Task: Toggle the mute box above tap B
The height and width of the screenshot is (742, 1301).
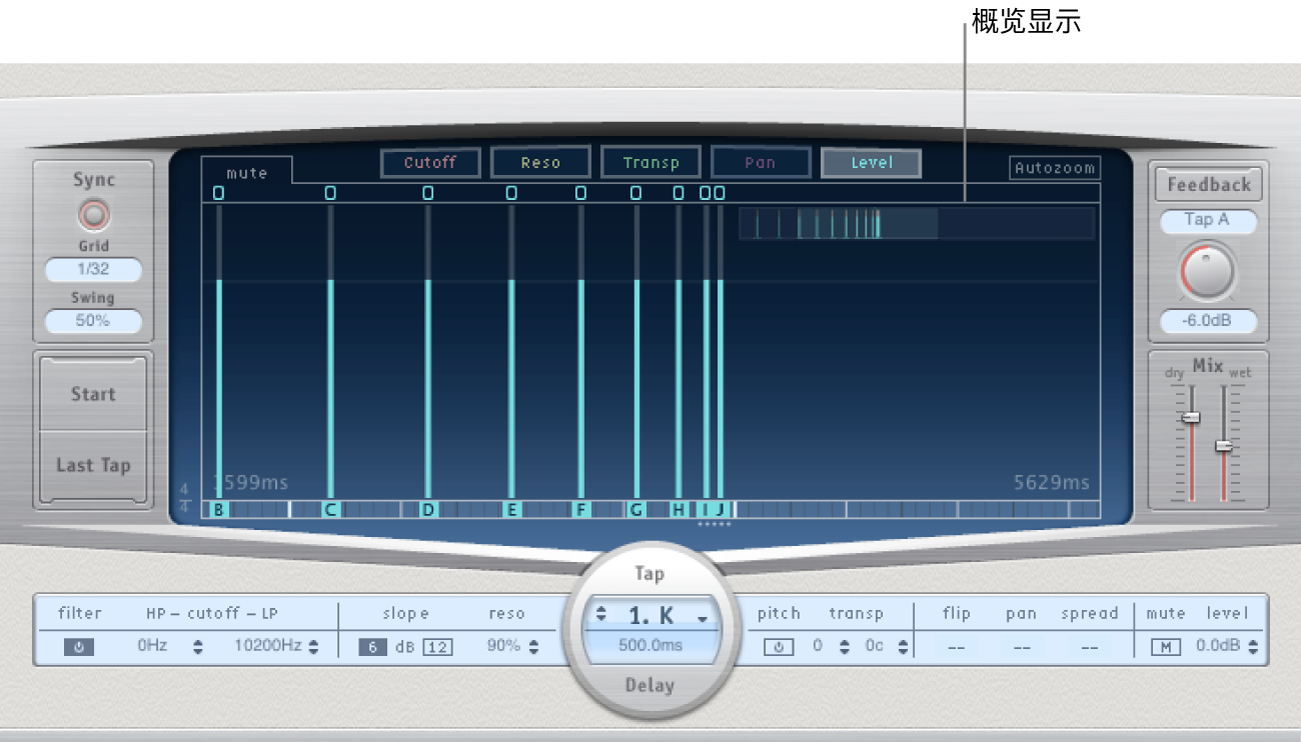Action: tap(218, 193)
